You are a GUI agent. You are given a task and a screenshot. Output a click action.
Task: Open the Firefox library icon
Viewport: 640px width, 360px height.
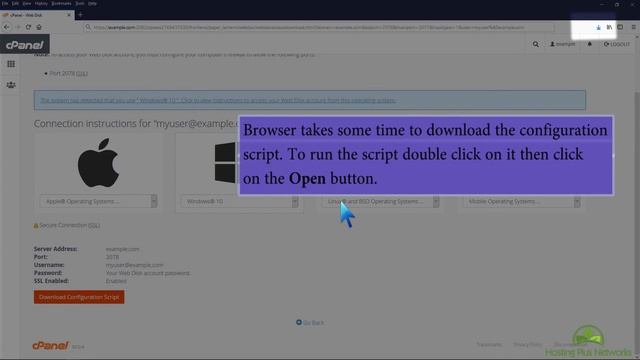(609, 27)
